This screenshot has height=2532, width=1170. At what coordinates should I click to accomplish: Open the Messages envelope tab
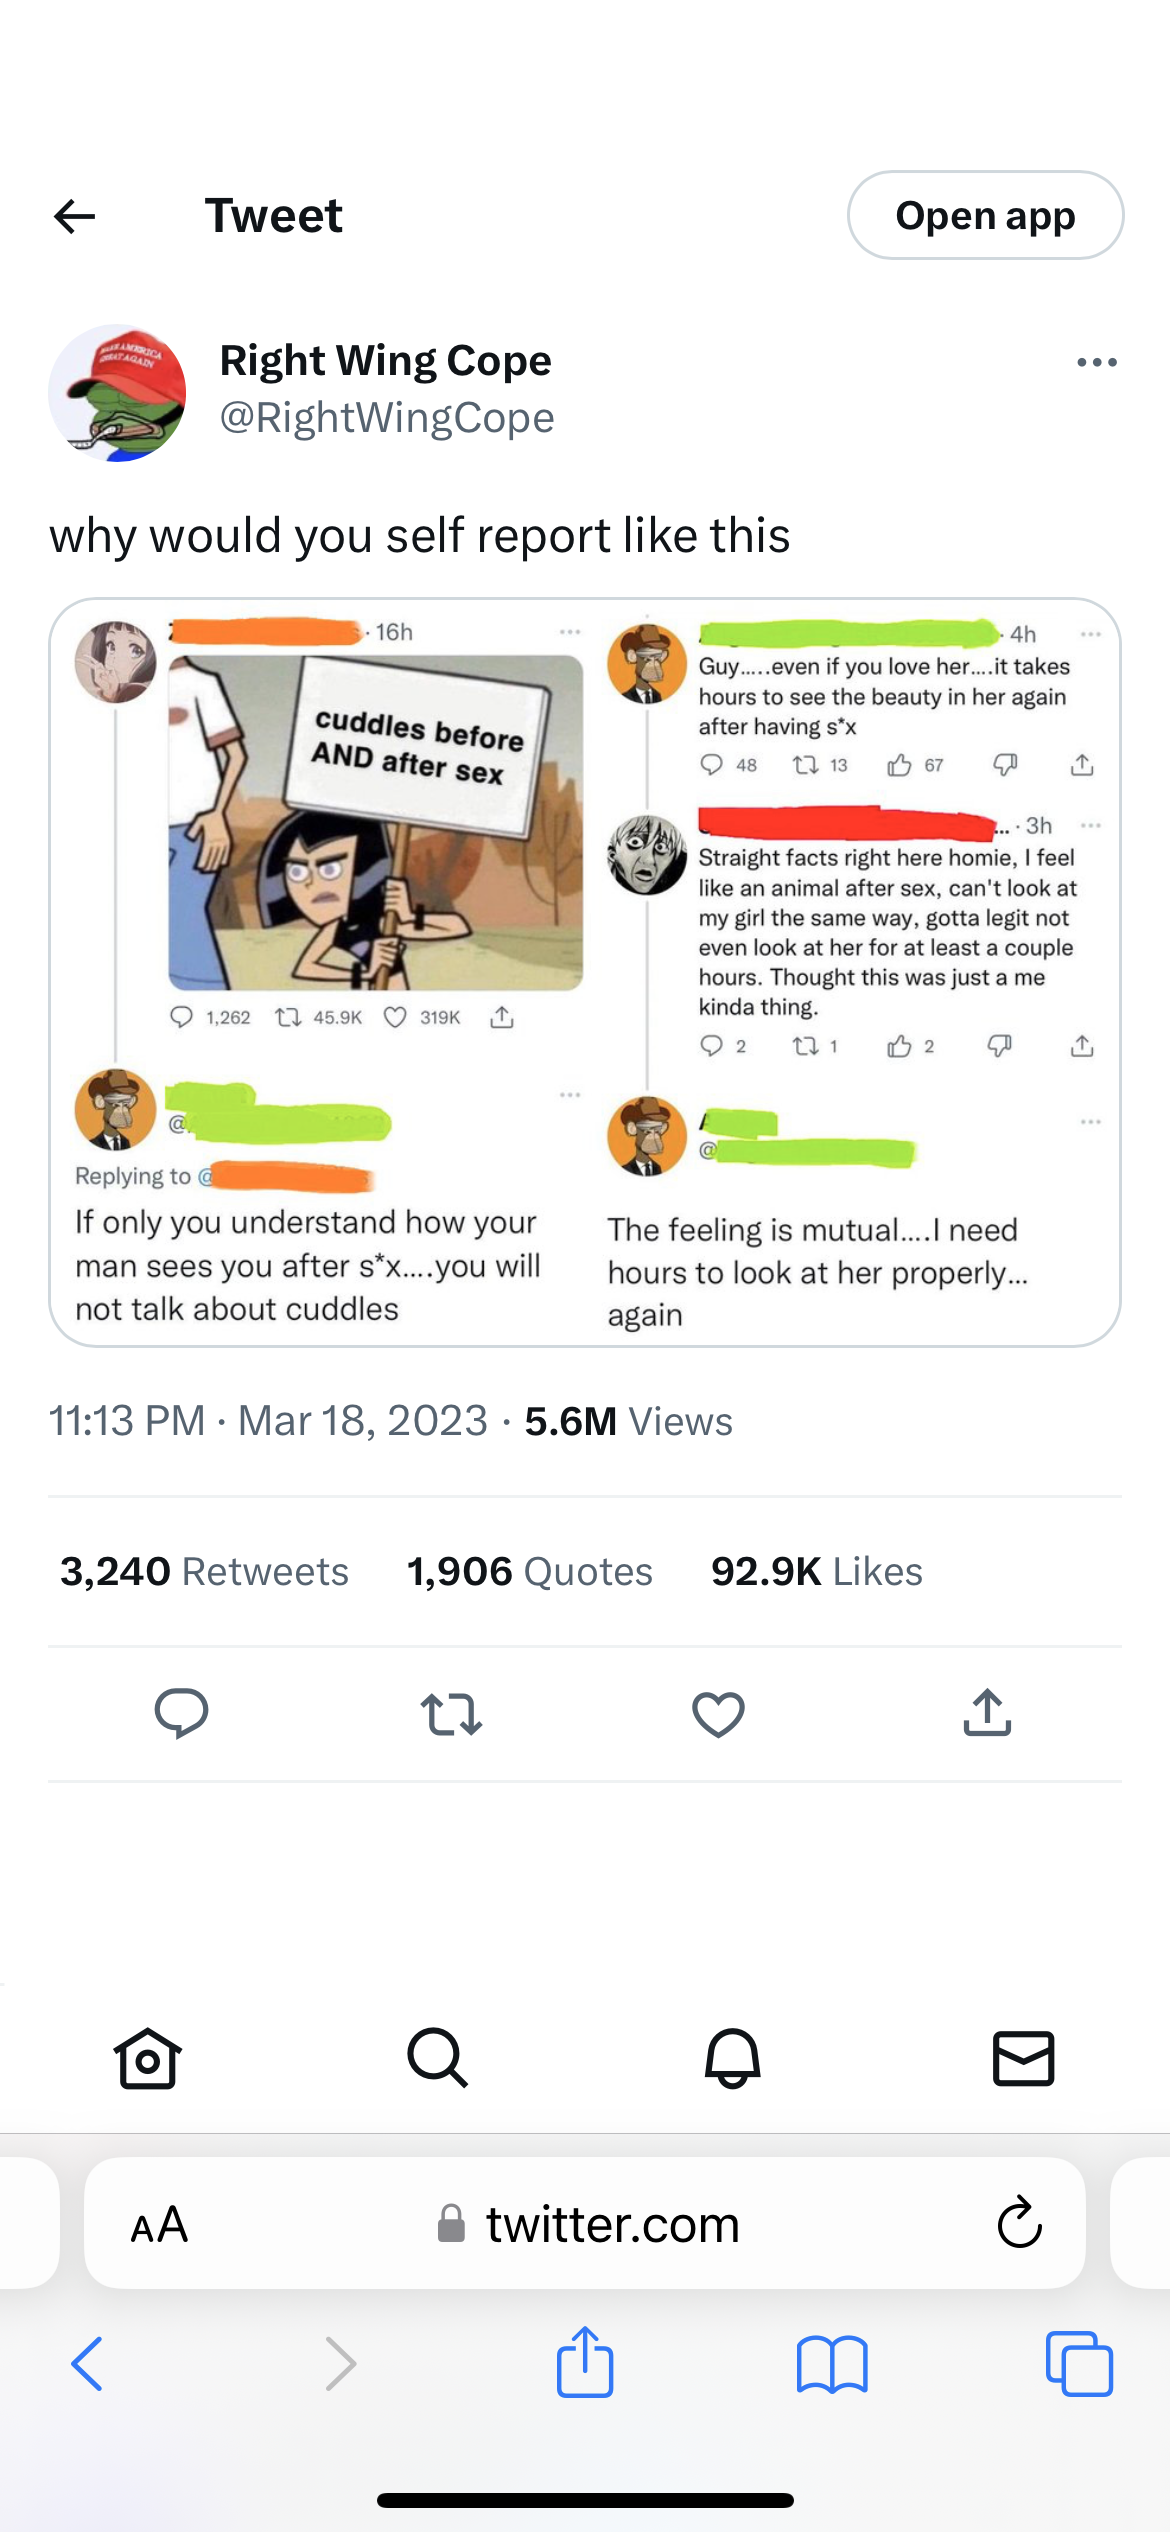pos(1023,2058)
